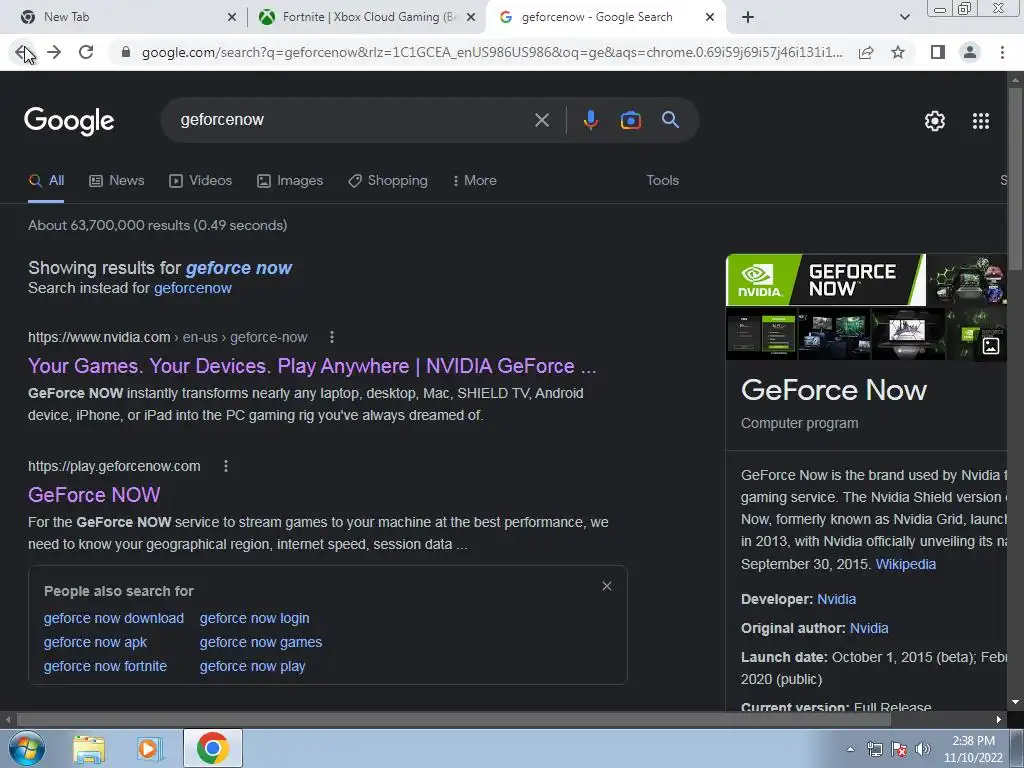Open Google settings gear
Screen dimensions: 1024x768
(935, 121)
